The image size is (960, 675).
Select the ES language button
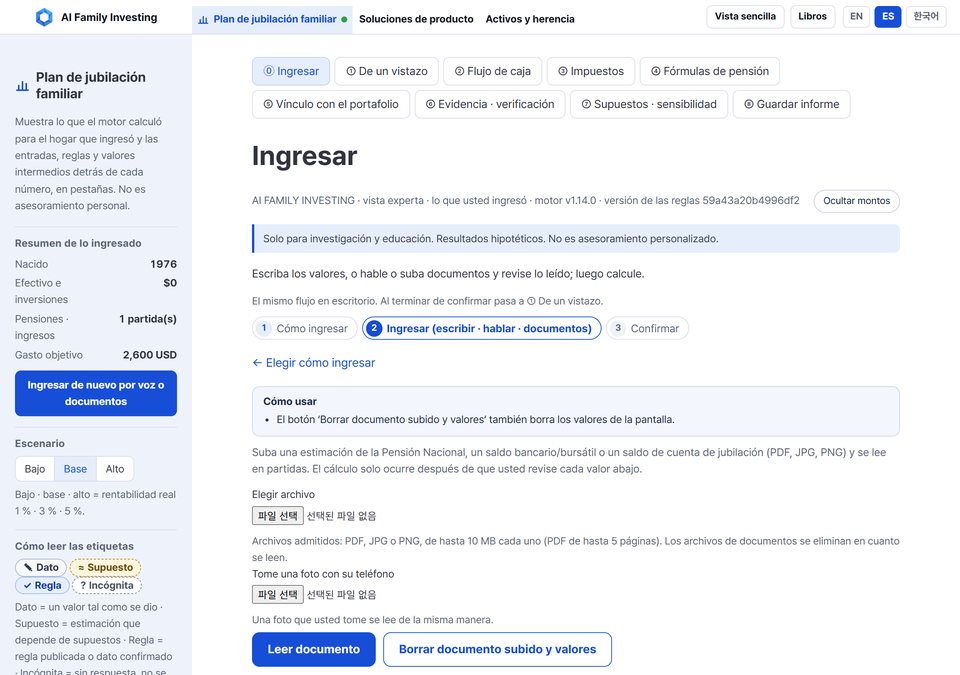coord(888,17)
